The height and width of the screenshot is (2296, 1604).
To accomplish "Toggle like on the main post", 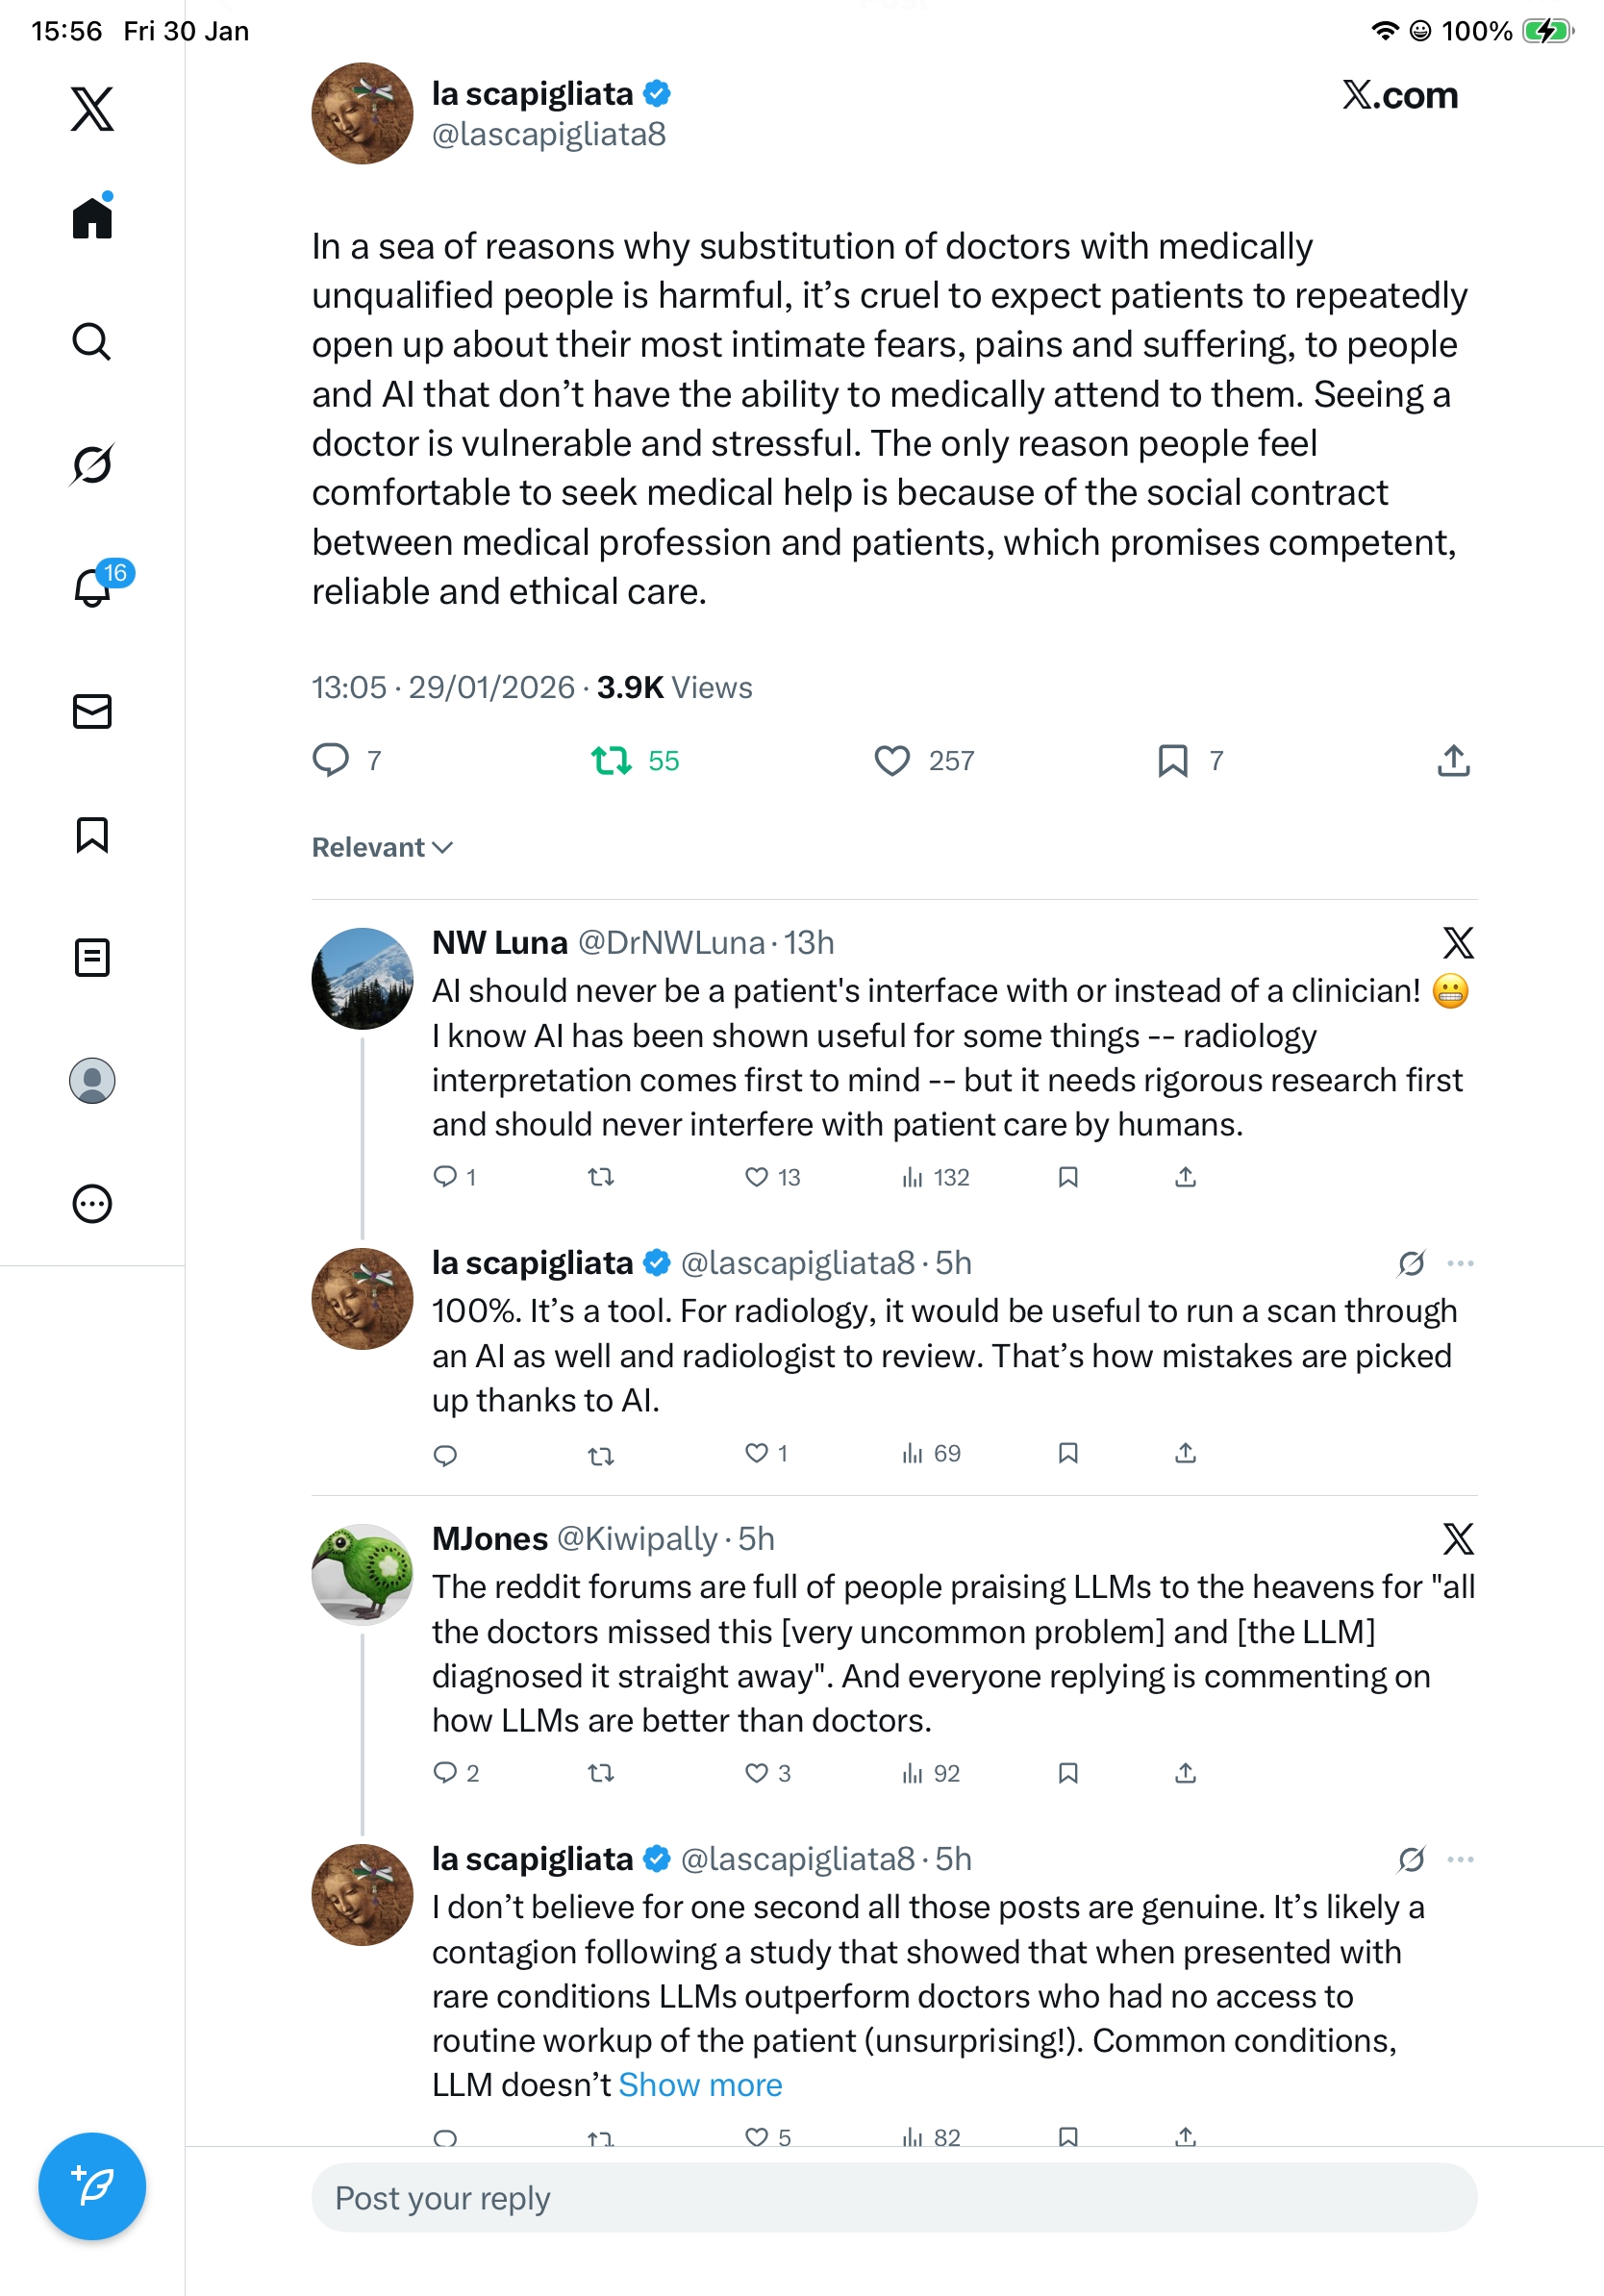I will pyautogui.click(x=892, y=761).
